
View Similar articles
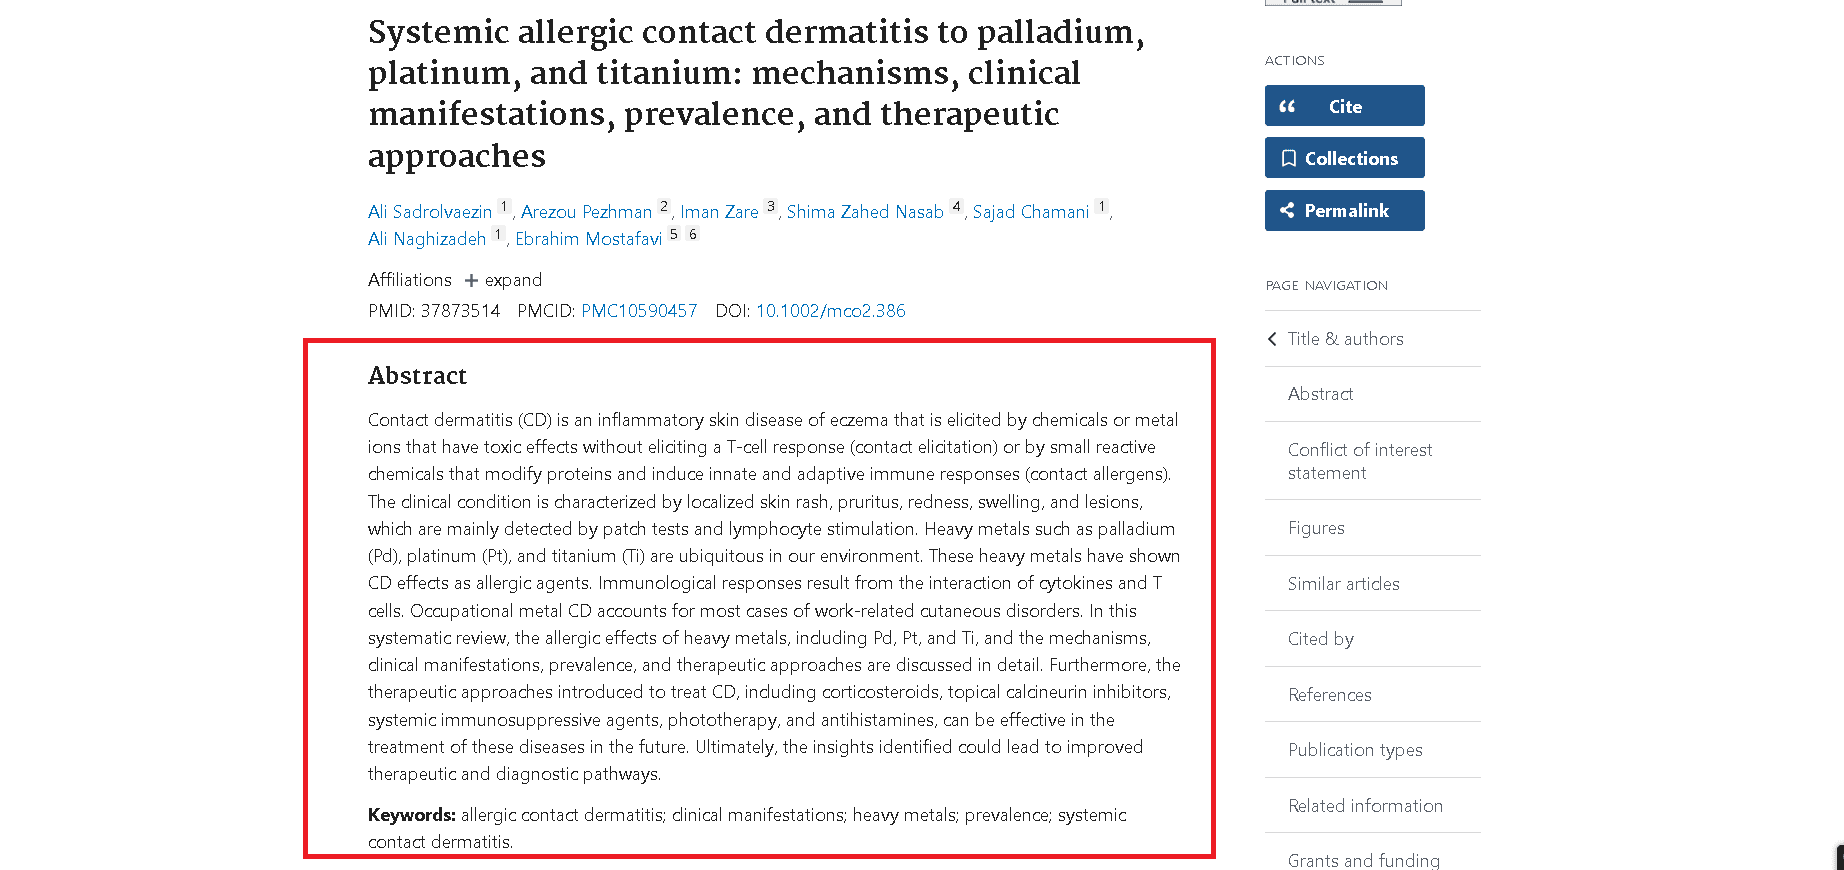1344,584
